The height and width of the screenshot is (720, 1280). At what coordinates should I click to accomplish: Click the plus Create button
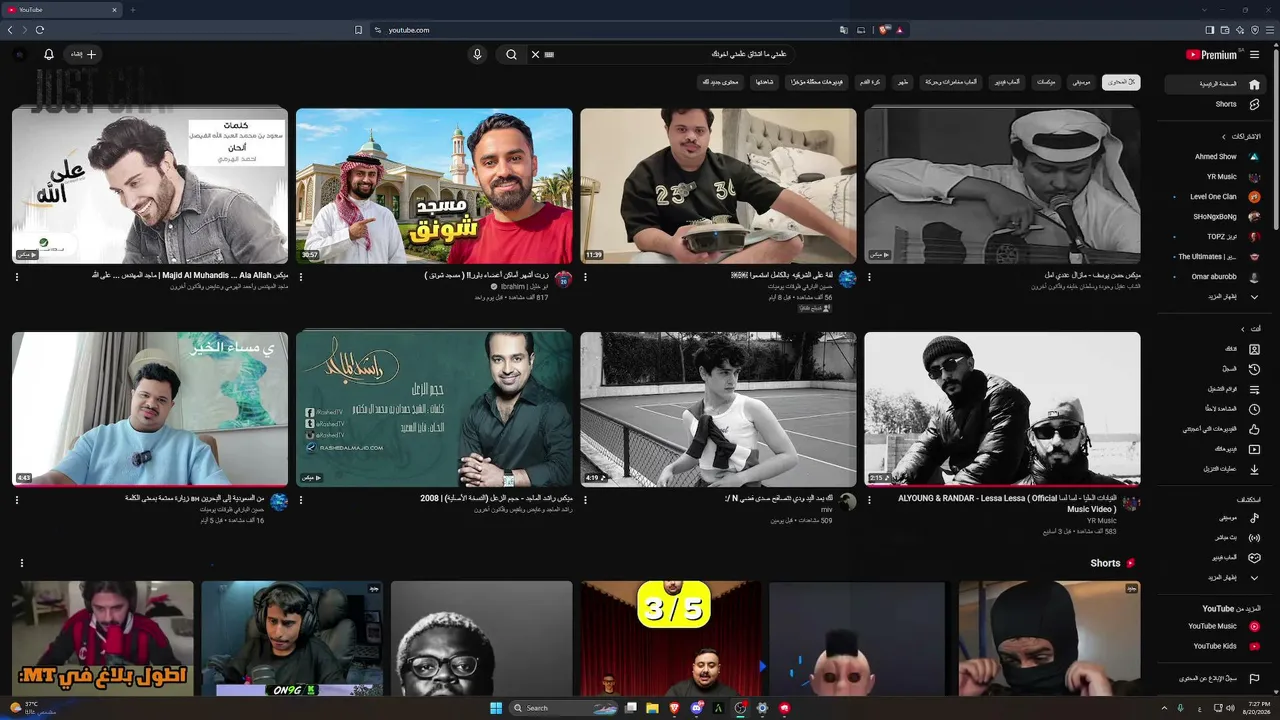[x=84, y=54]
